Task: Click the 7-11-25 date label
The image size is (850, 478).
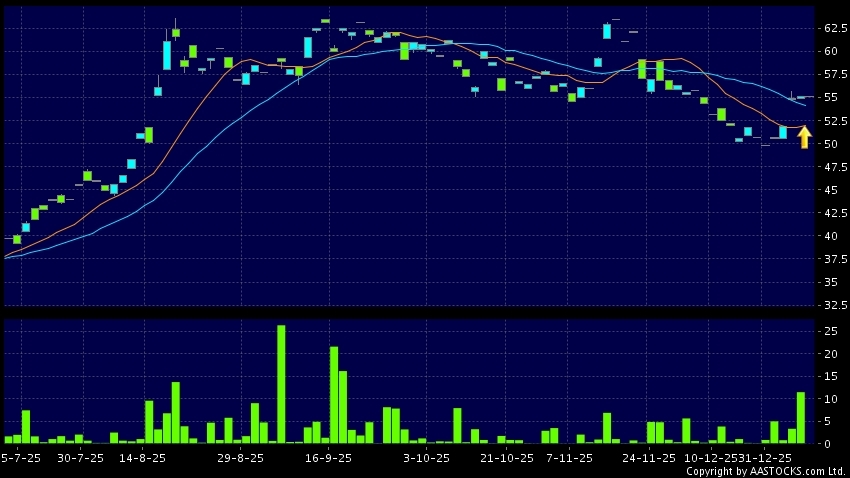Action: point(570,458)
